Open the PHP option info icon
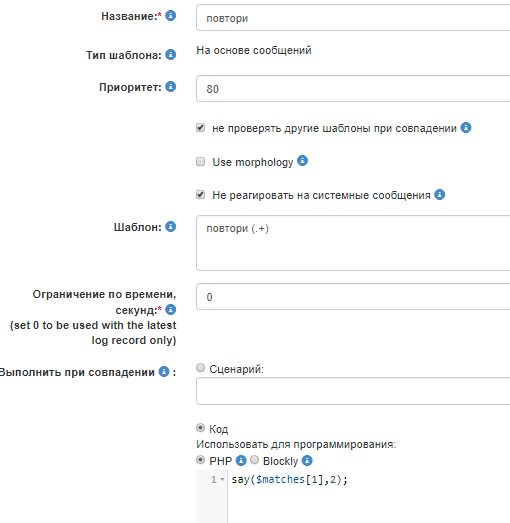Viewport: 510px width, 523px height. point(241,461)
